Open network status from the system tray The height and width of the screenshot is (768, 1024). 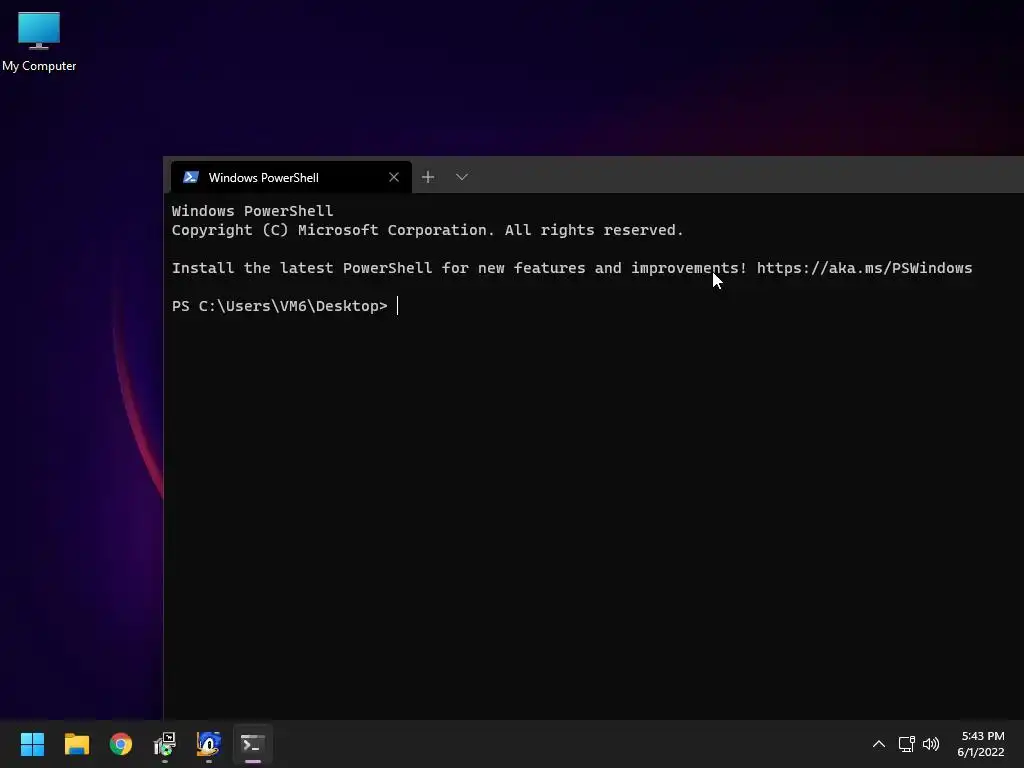pyautogui.click(x=906, y=744)
